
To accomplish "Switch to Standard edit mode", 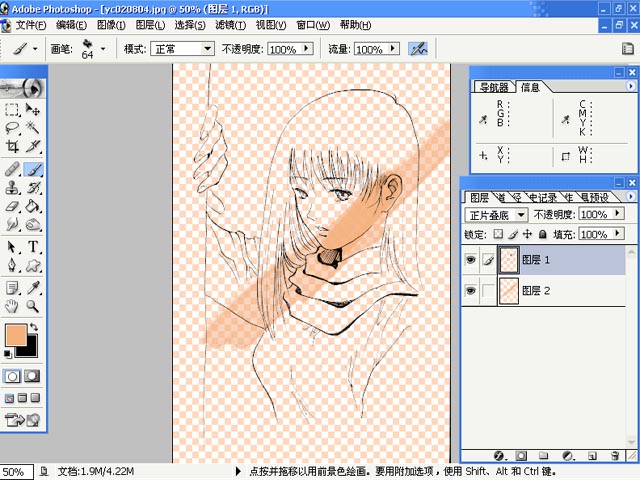I will 12,376.
